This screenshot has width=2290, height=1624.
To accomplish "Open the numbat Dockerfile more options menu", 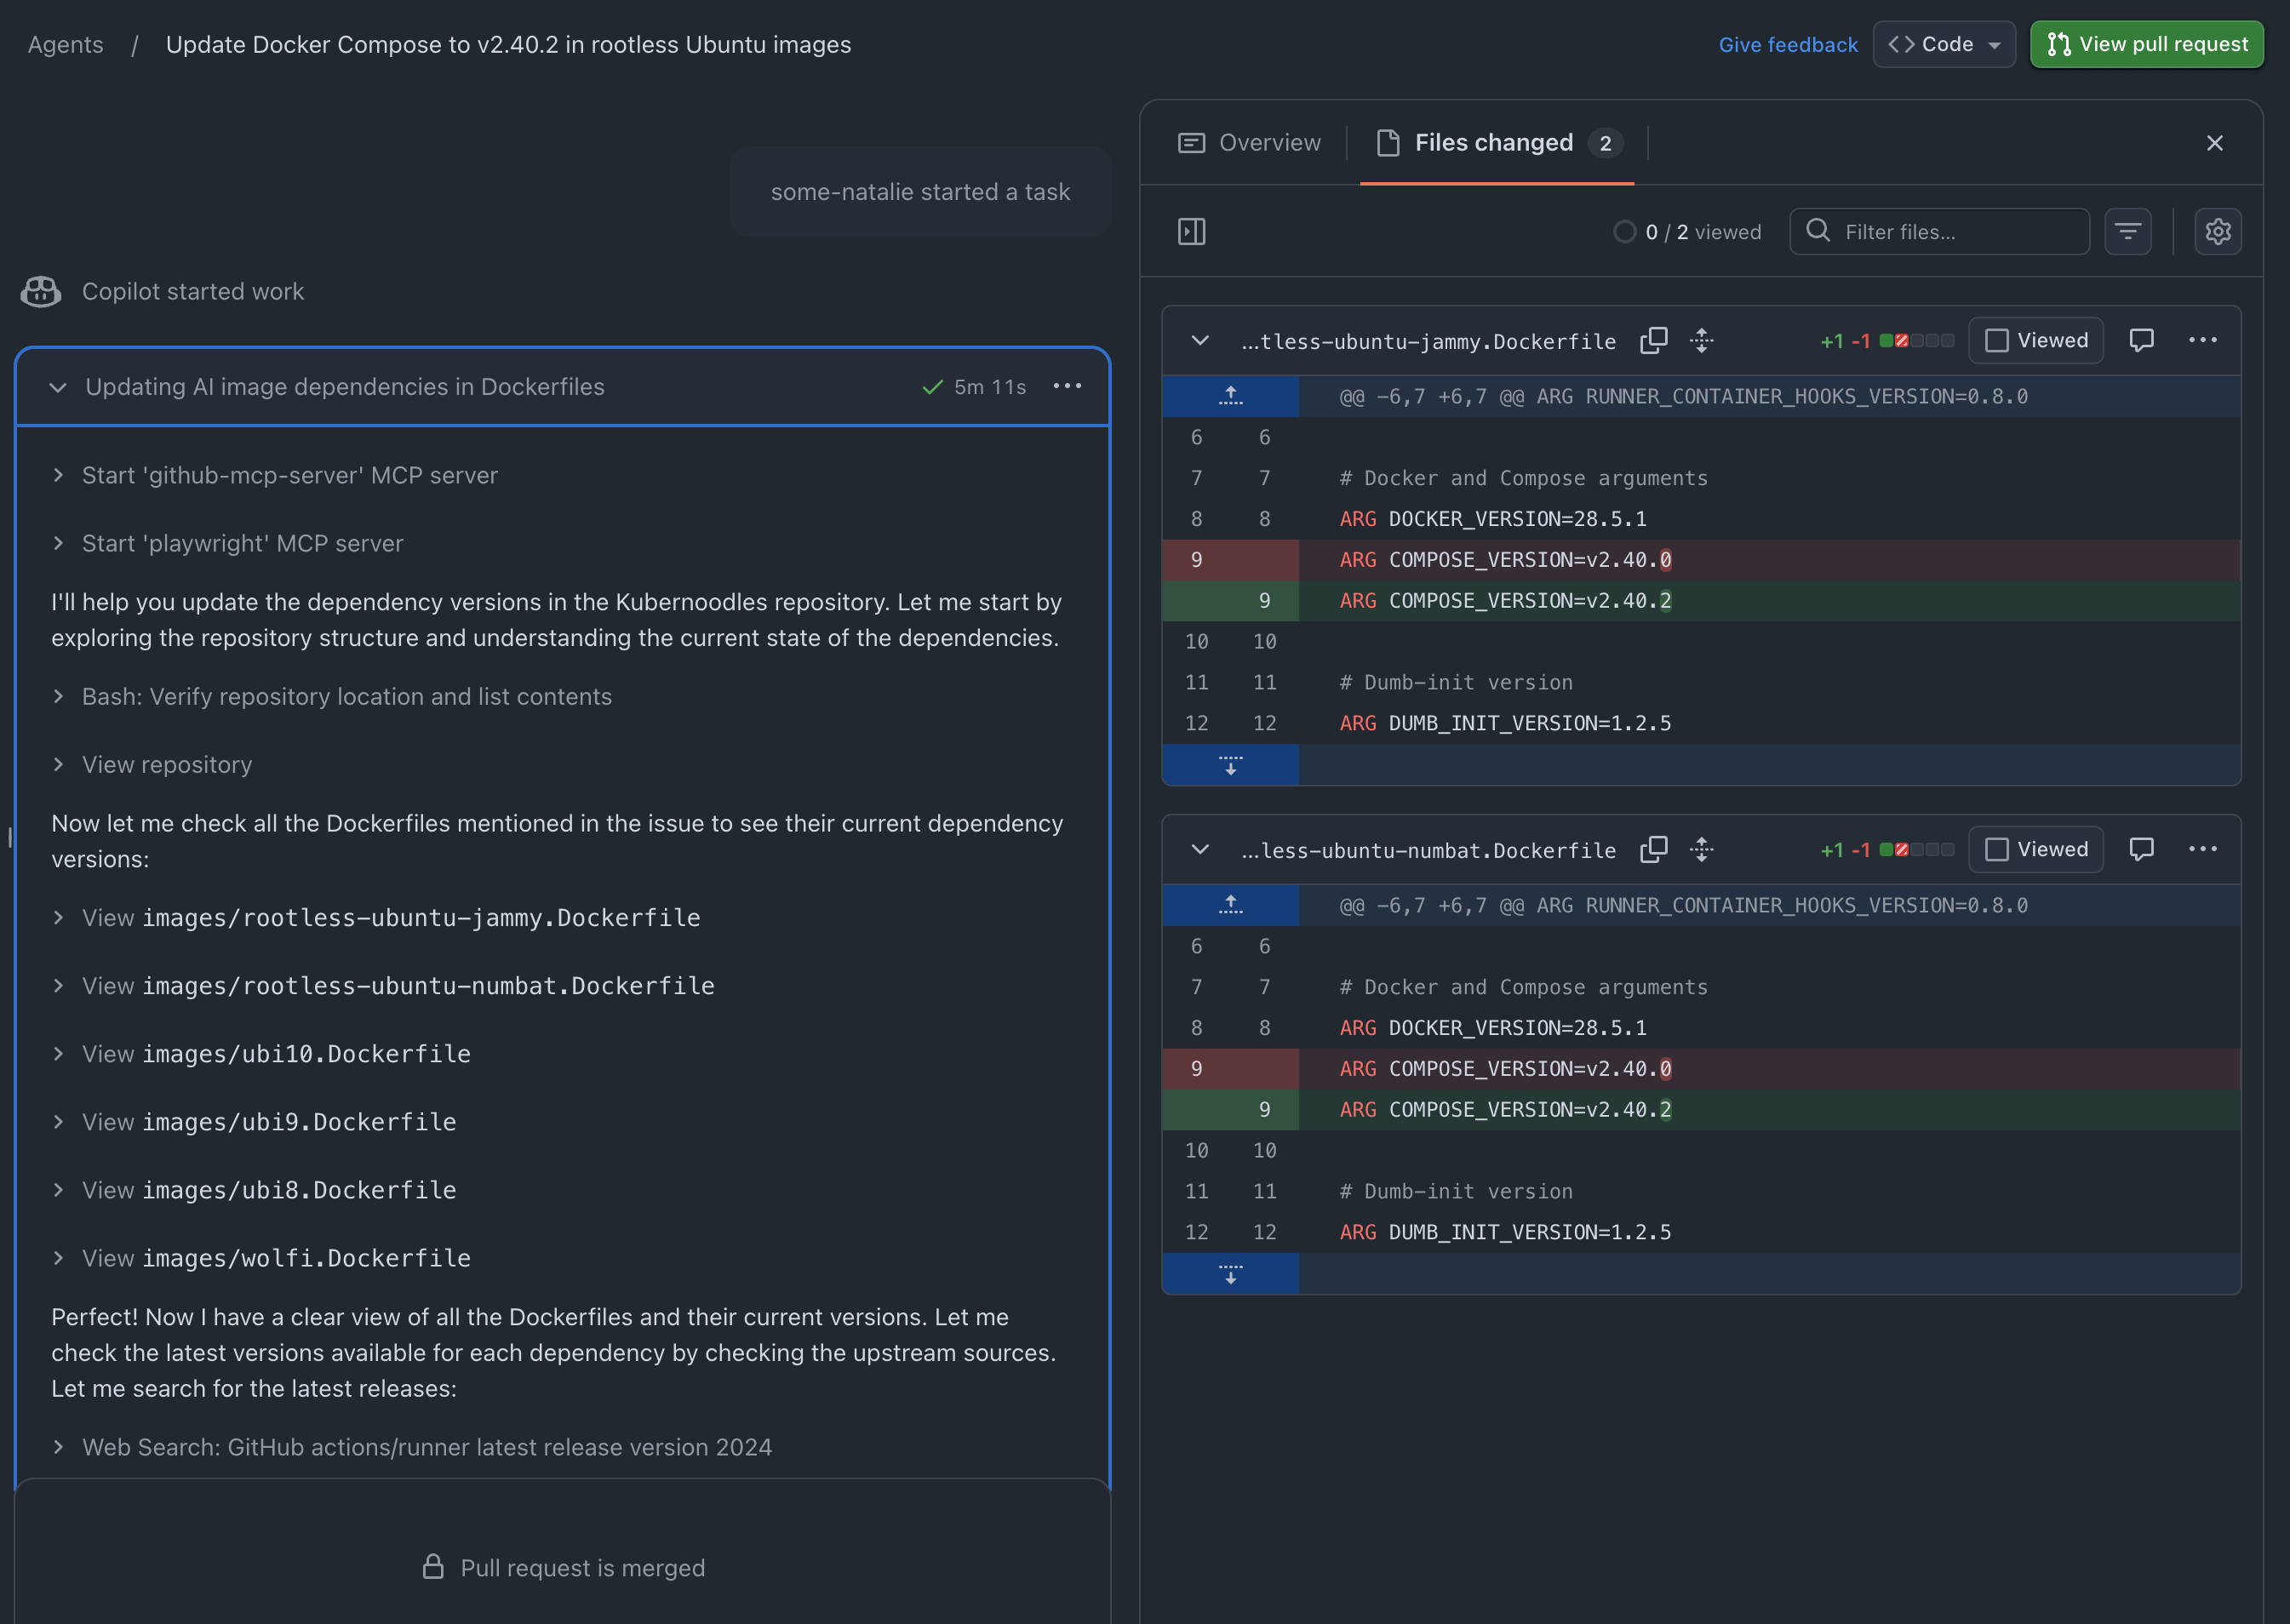I will (2202, 849).
